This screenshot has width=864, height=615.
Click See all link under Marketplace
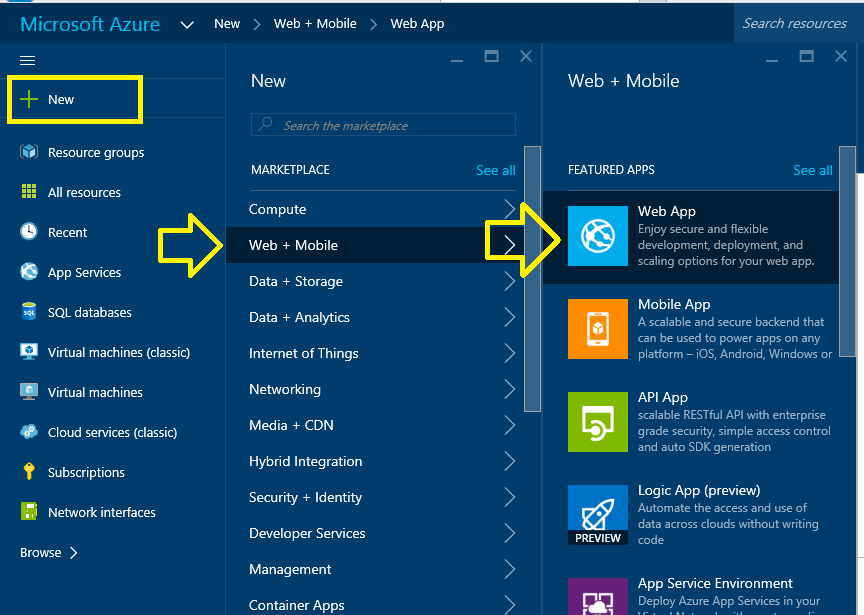[495, 170]
